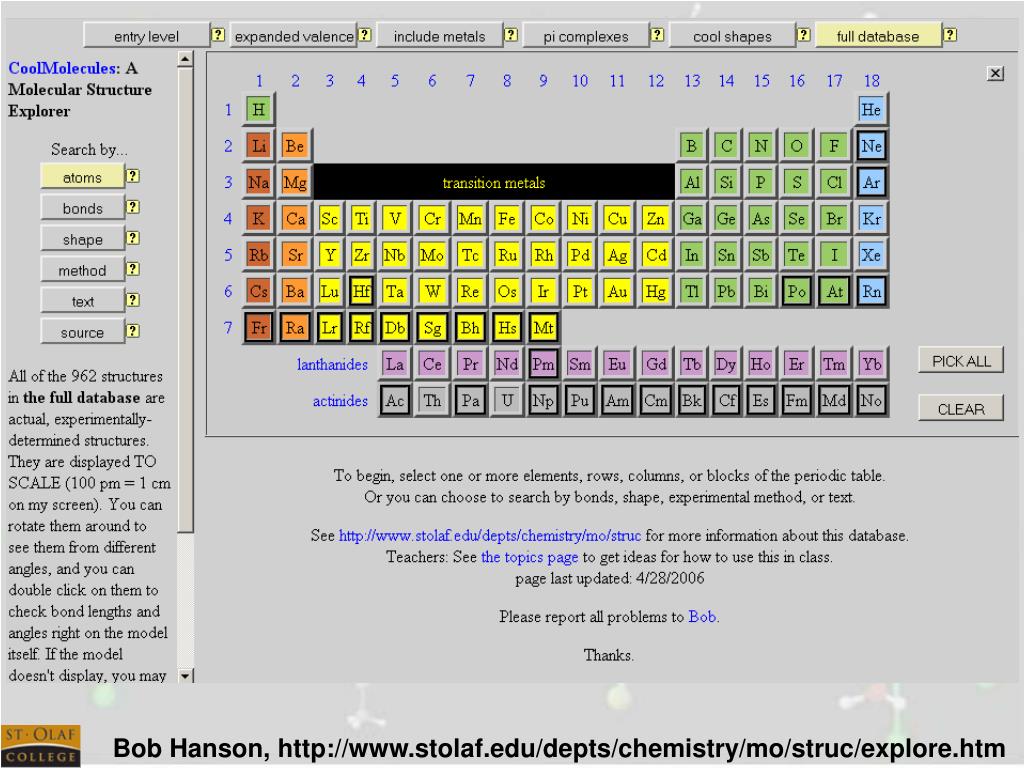Open help for entry level tab
Viewport: 1024px width, 768px height.
tap(219, 35)
